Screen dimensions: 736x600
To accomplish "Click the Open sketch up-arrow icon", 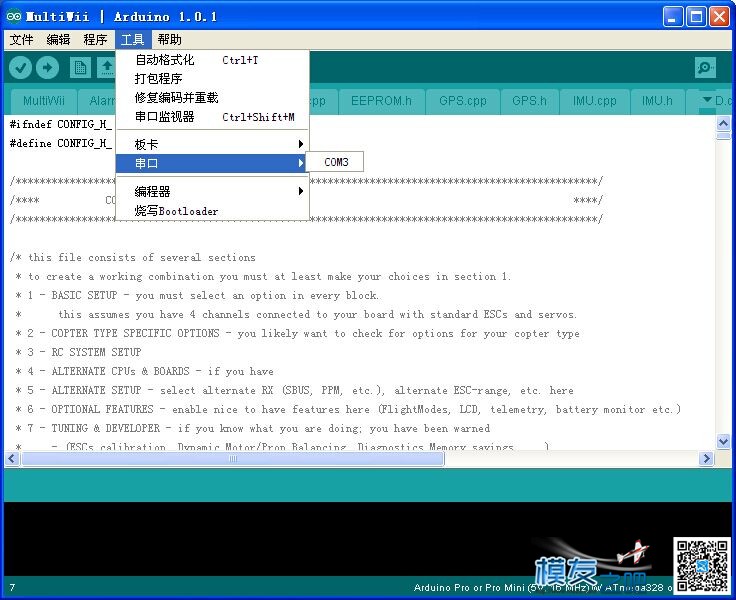I will coord(107,68).
